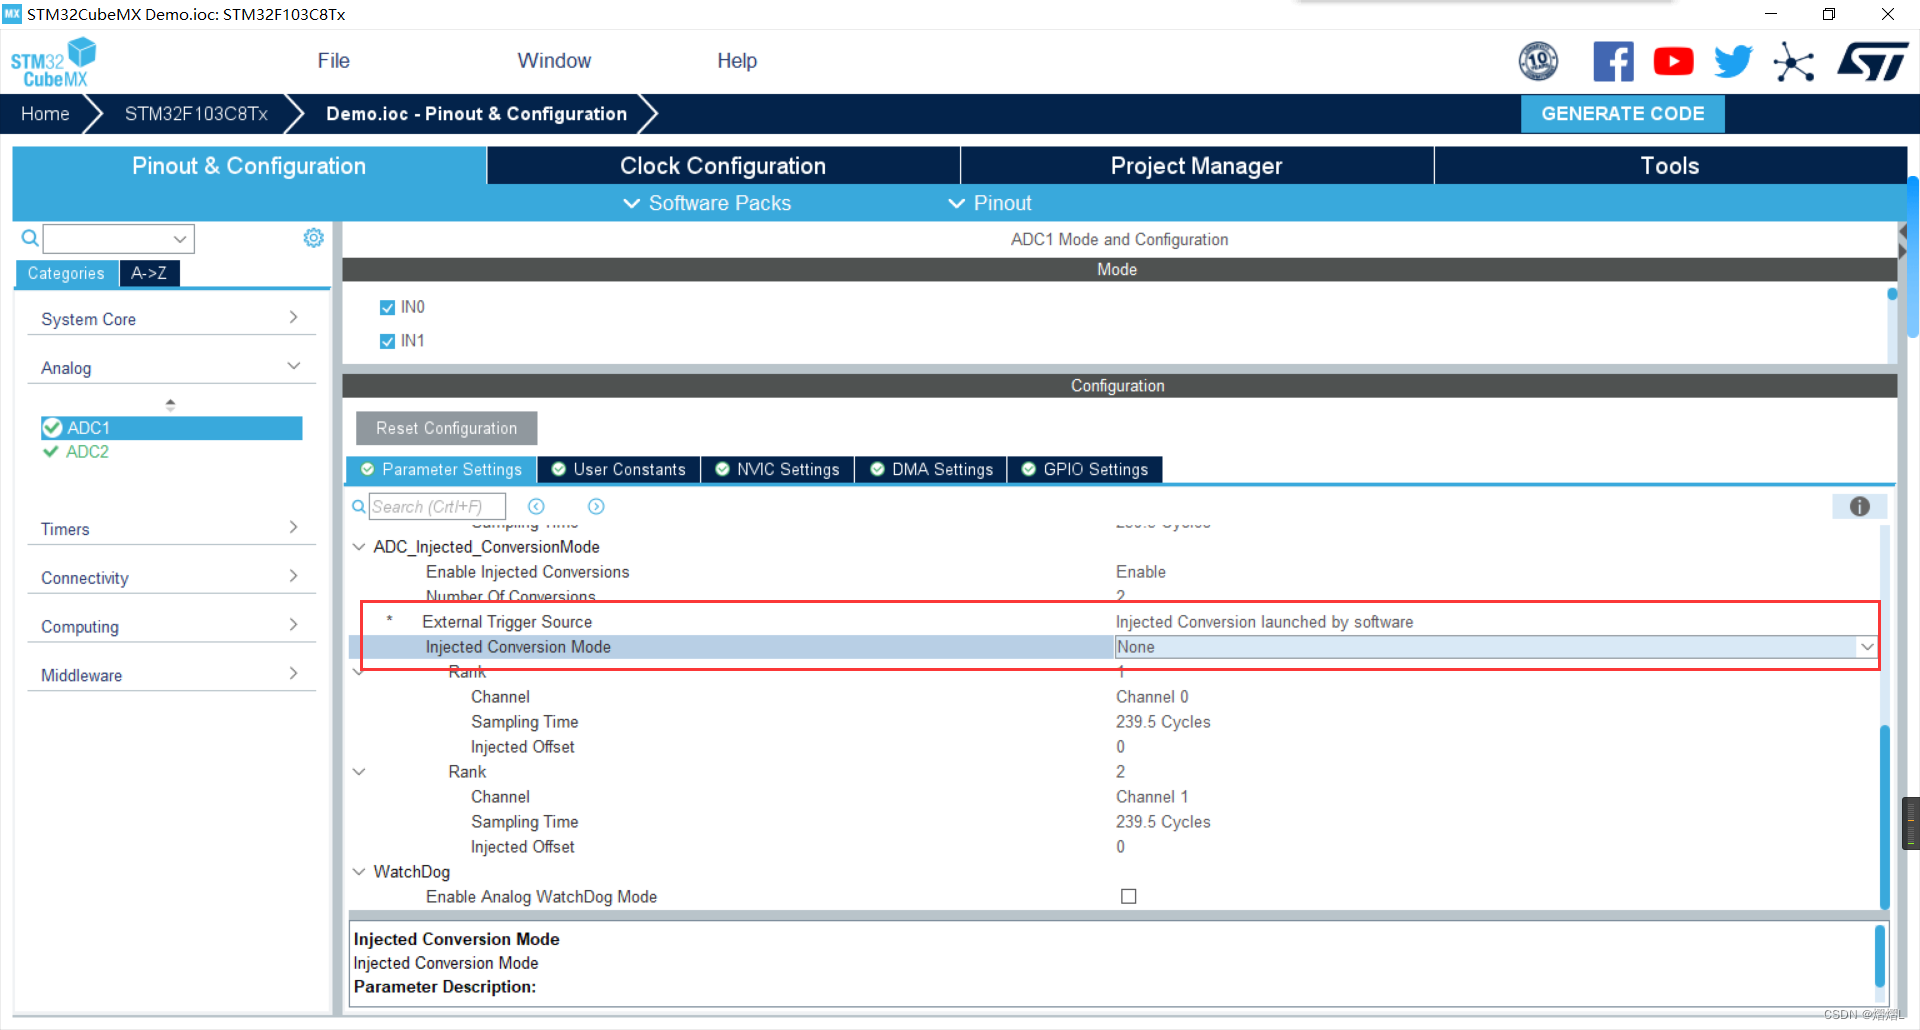
Task: Open the GPIO Settings tab
Action: [x=1086, y=470]
